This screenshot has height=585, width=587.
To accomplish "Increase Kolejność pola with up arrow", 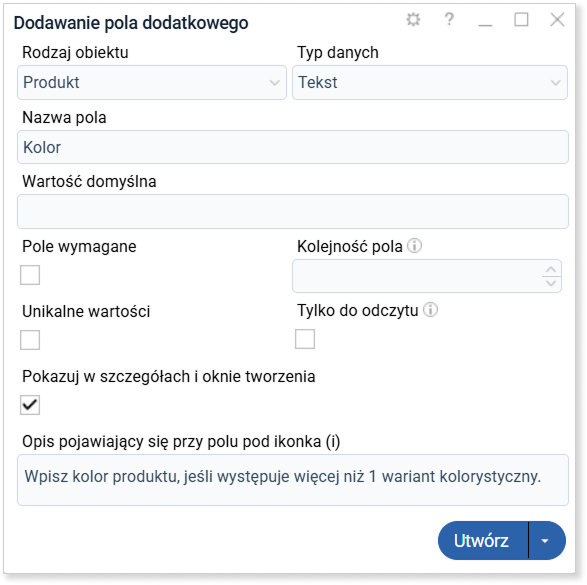I will click(551, 269).
